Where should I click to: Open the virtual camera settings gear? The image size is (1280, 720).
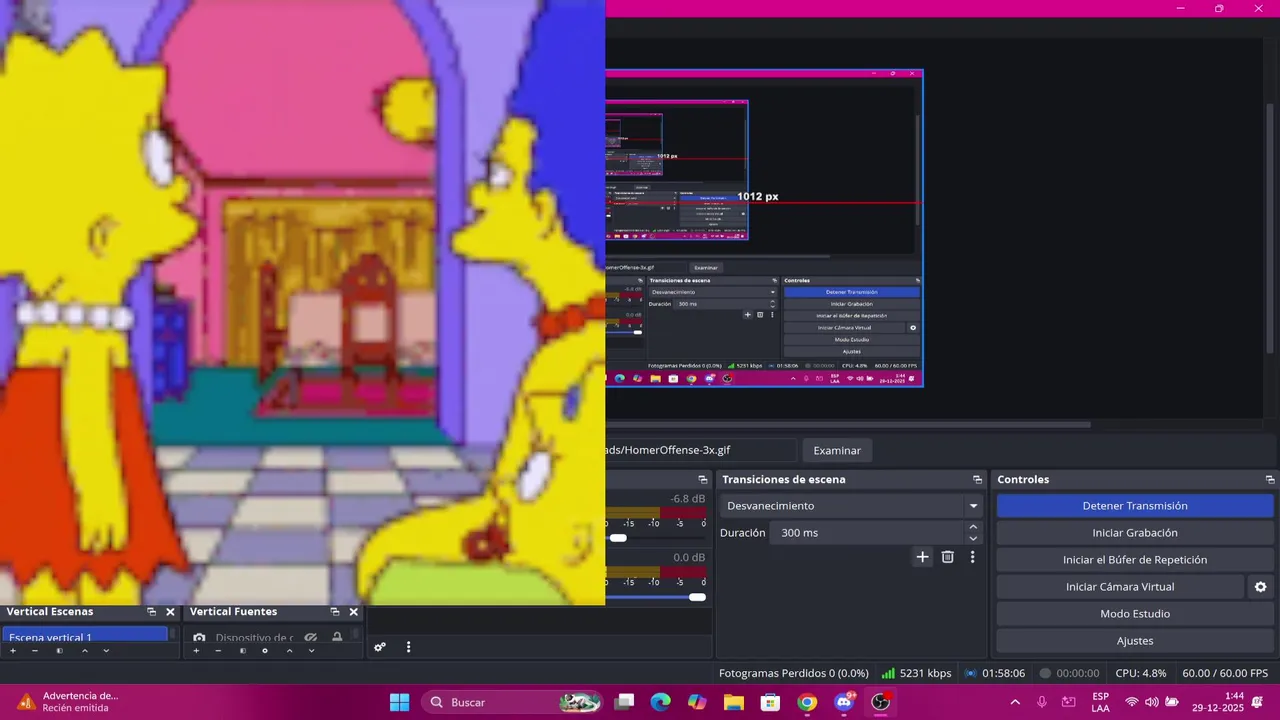pos(1260,587)
